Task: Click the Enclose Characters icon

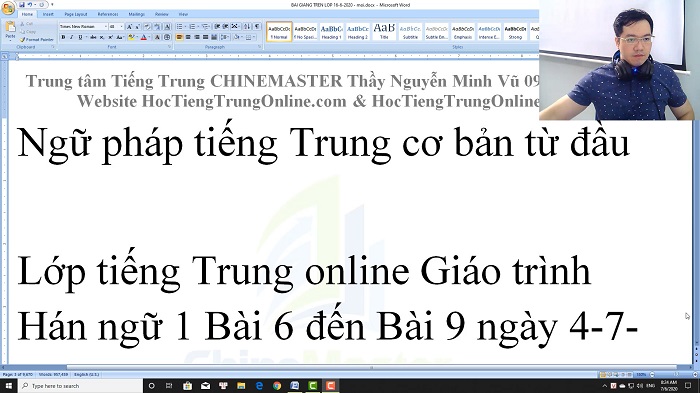Action: click(x=167, y=37)
